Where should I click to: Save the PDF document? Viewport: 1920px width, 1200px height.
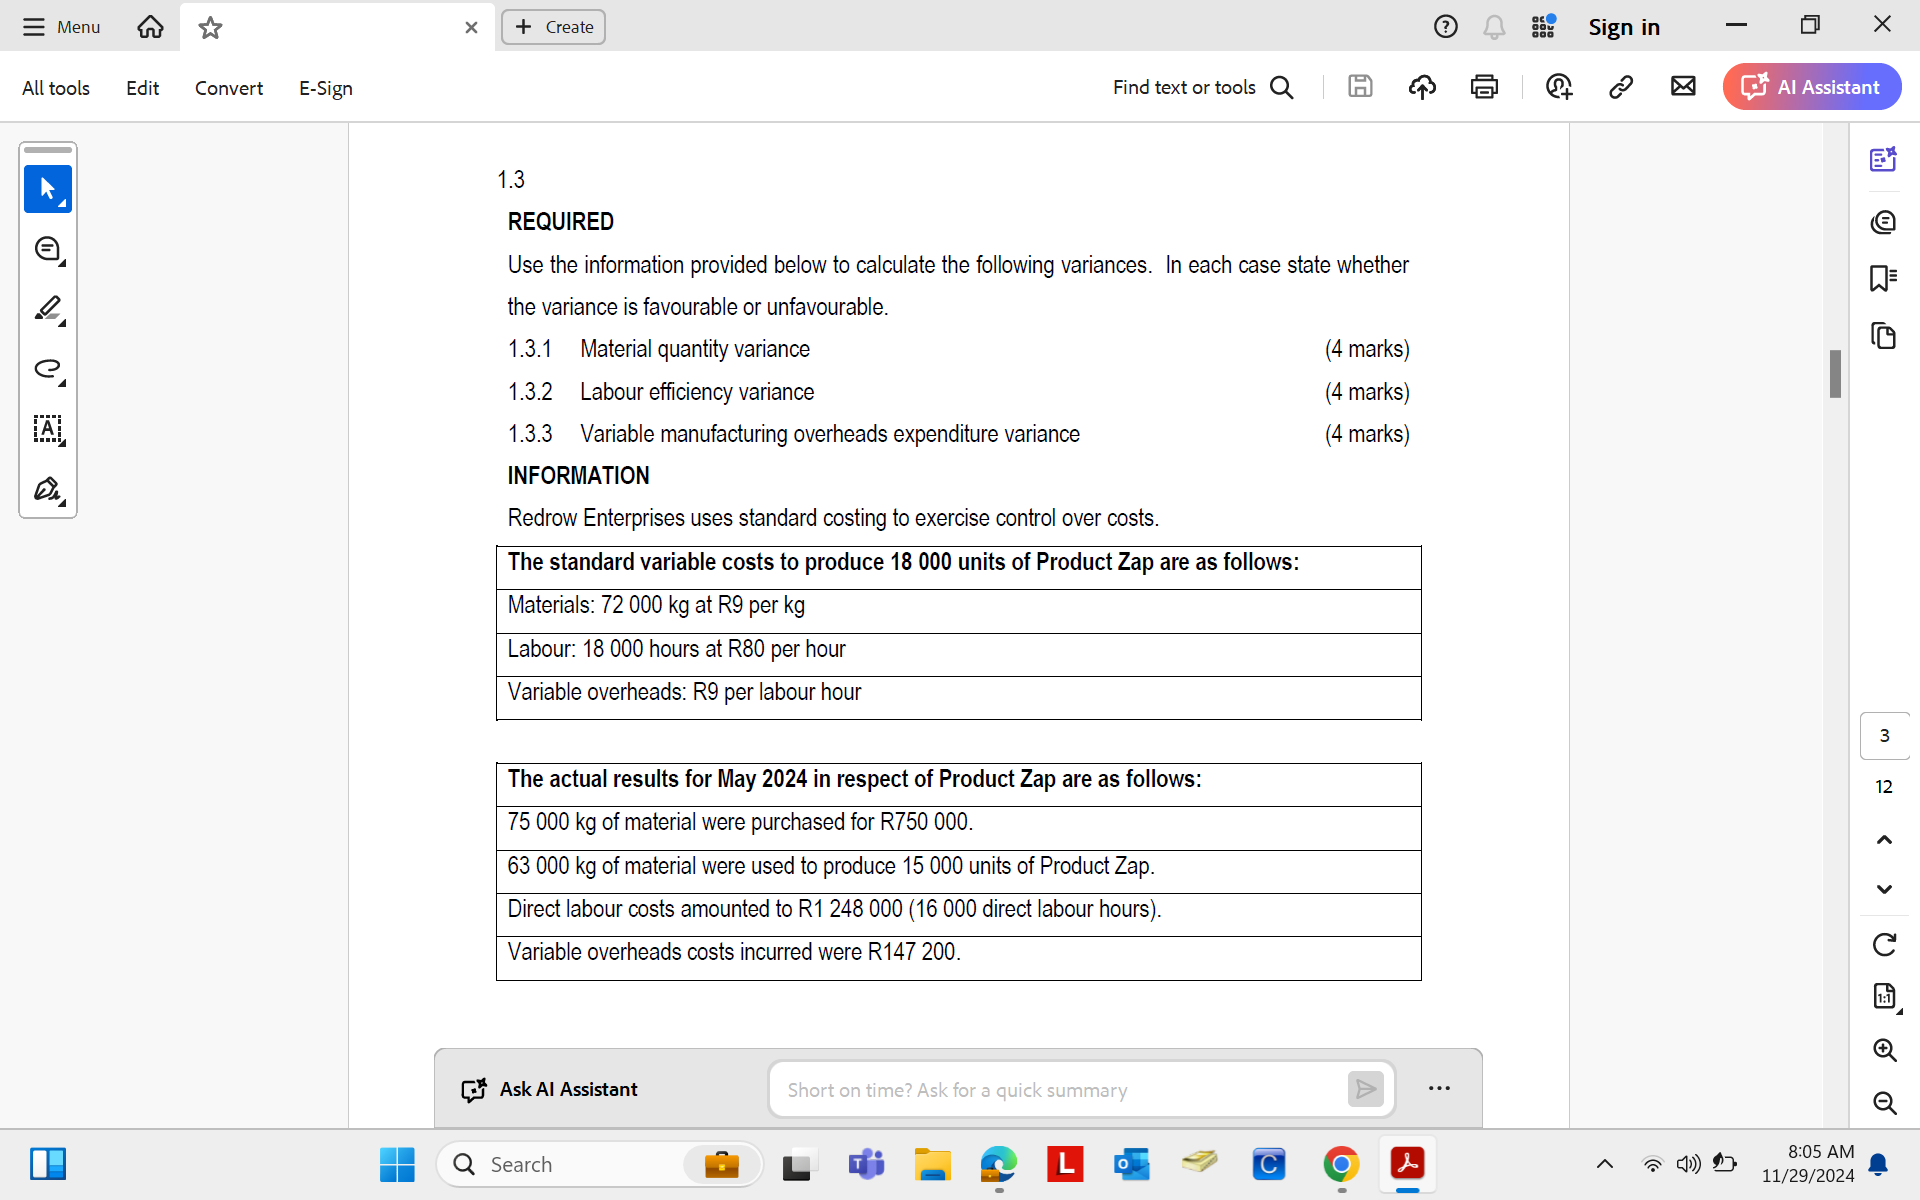coord(1360,87)
